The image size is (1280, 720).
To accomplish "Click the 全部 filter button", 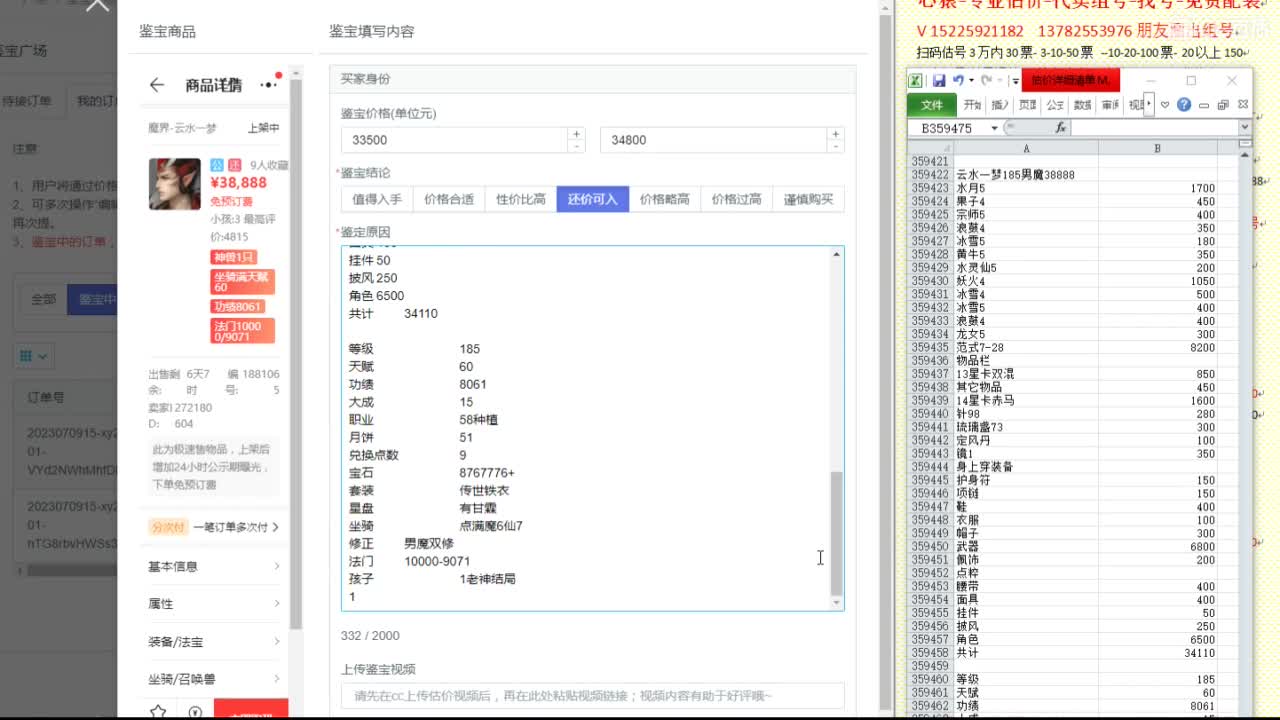I will tap(43, 298).
